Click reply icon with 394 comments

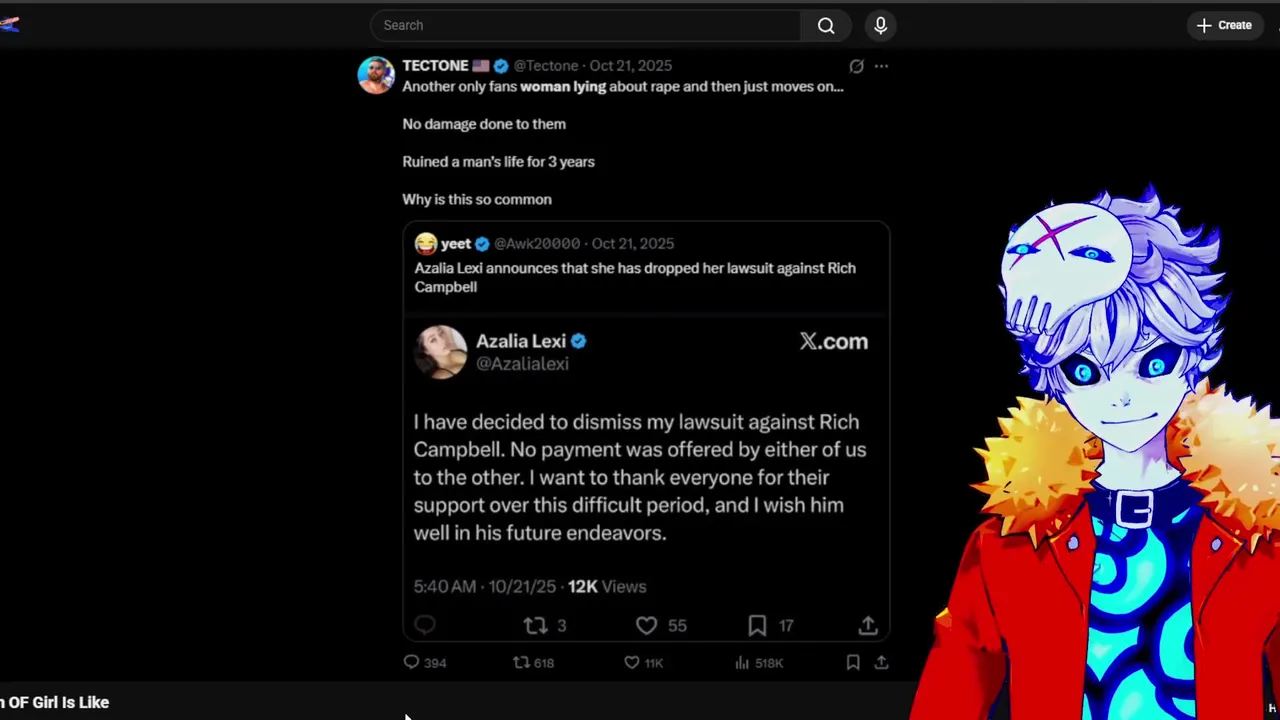(x=411, y=662)
